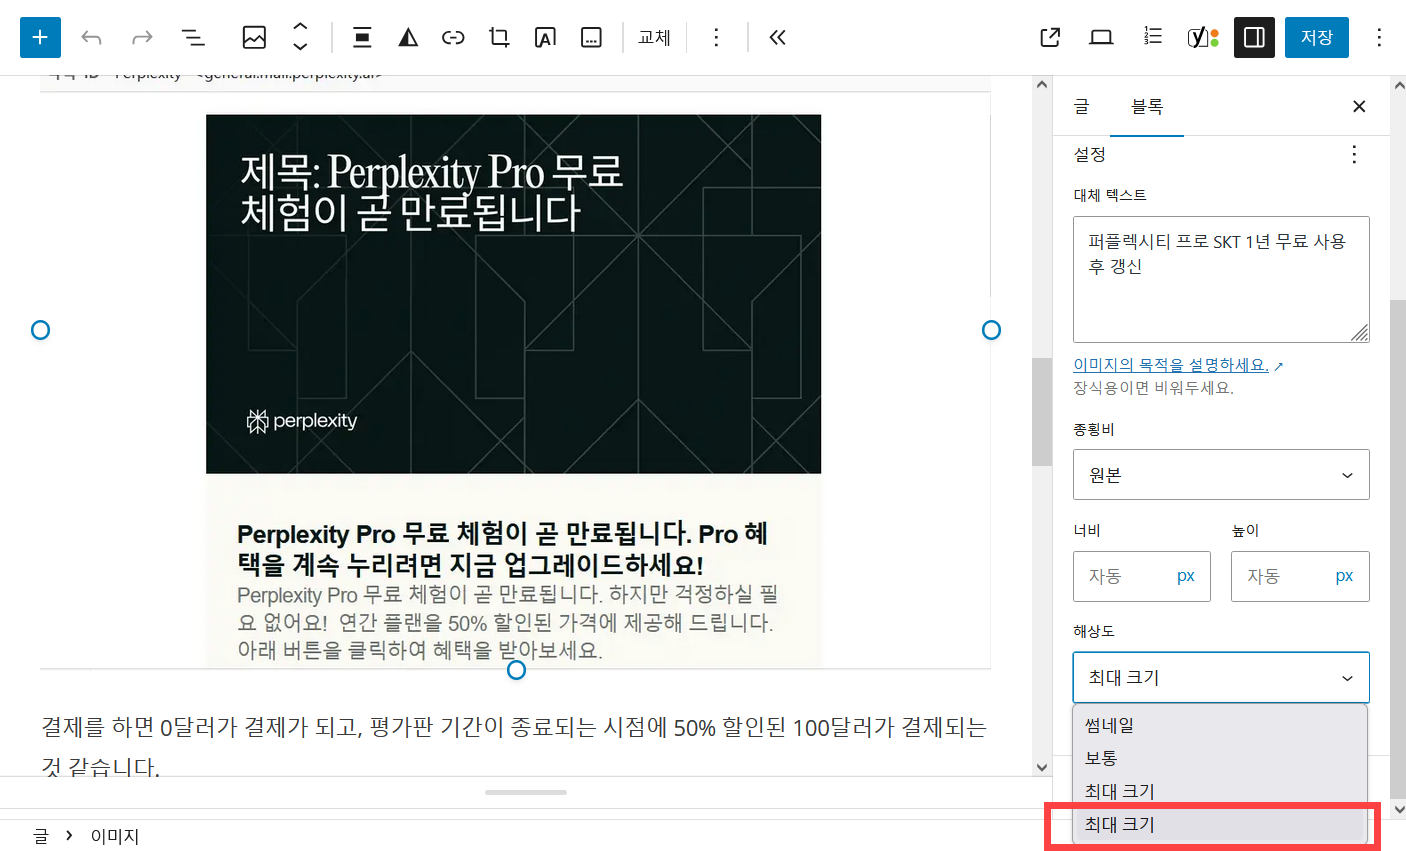
Task: Open the table of contents numbered list icon
Action: click(x=1152, y=38)
